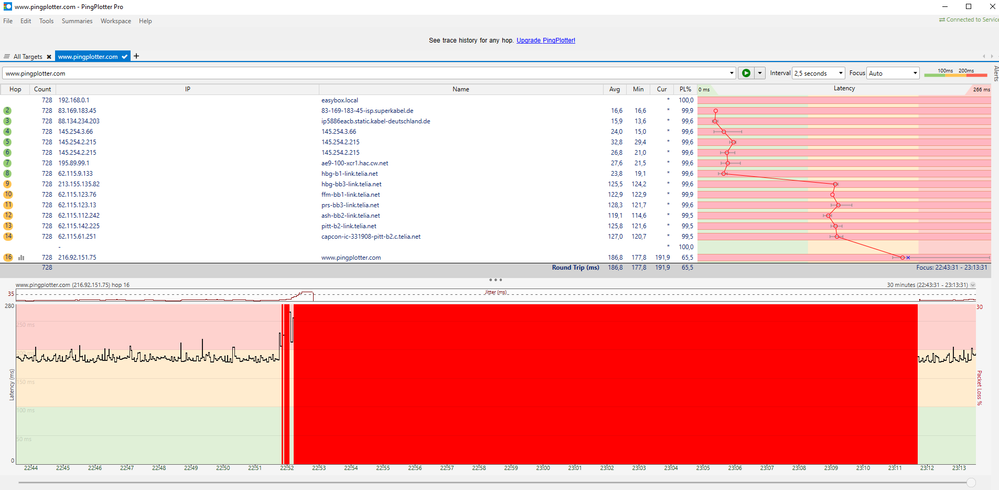
Task: Open the Tools menu
Action: click(x=46, y=21)
